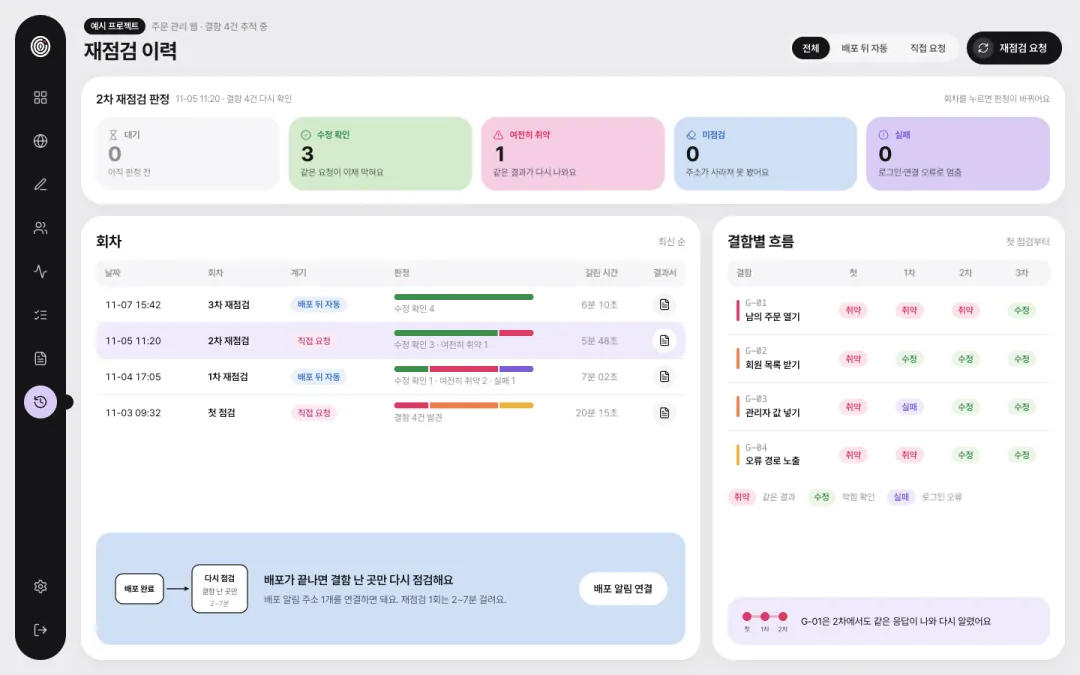
Task: Select the 11-03 09:32 date cell
Action: (x=133, y=413)
